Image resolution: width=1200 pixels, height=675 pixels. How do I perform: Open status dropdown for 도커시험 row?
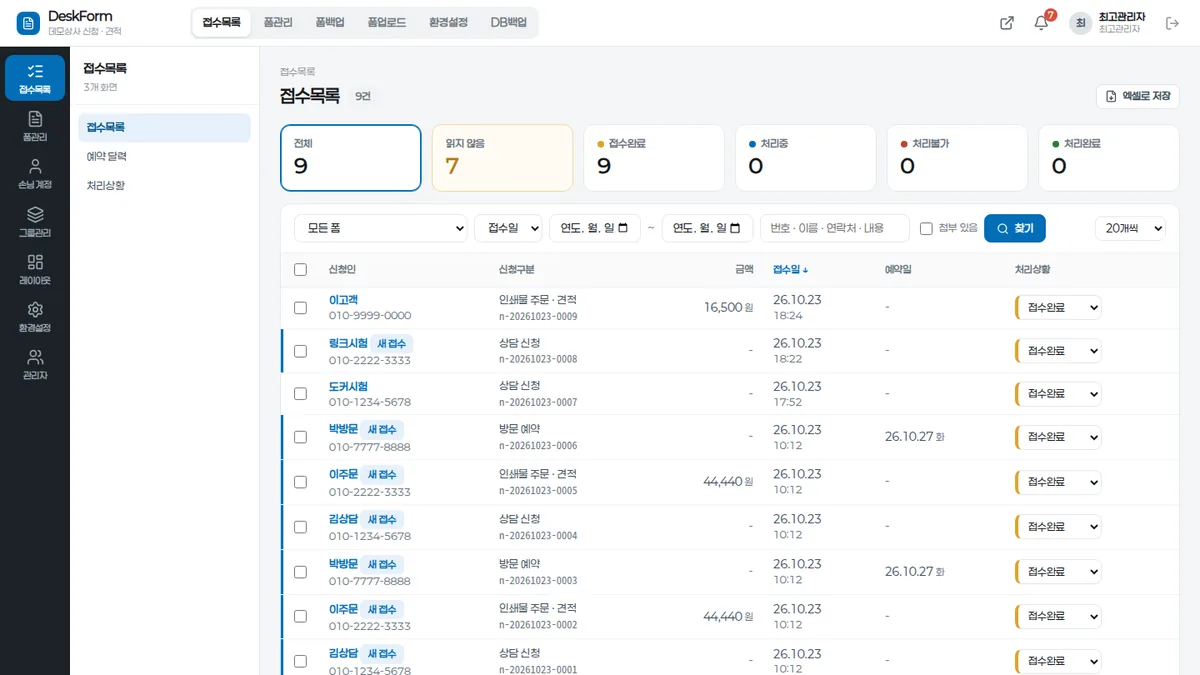click(x=1059, y=394)
